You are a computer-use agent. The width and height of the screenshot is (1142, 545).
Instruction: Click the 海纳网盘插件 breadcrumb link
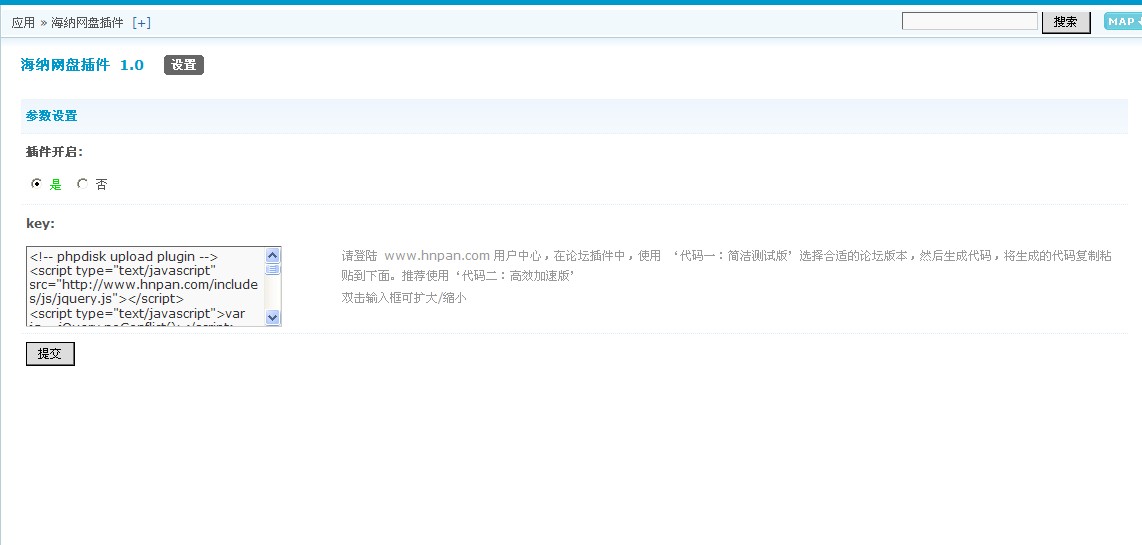point(87,23)
